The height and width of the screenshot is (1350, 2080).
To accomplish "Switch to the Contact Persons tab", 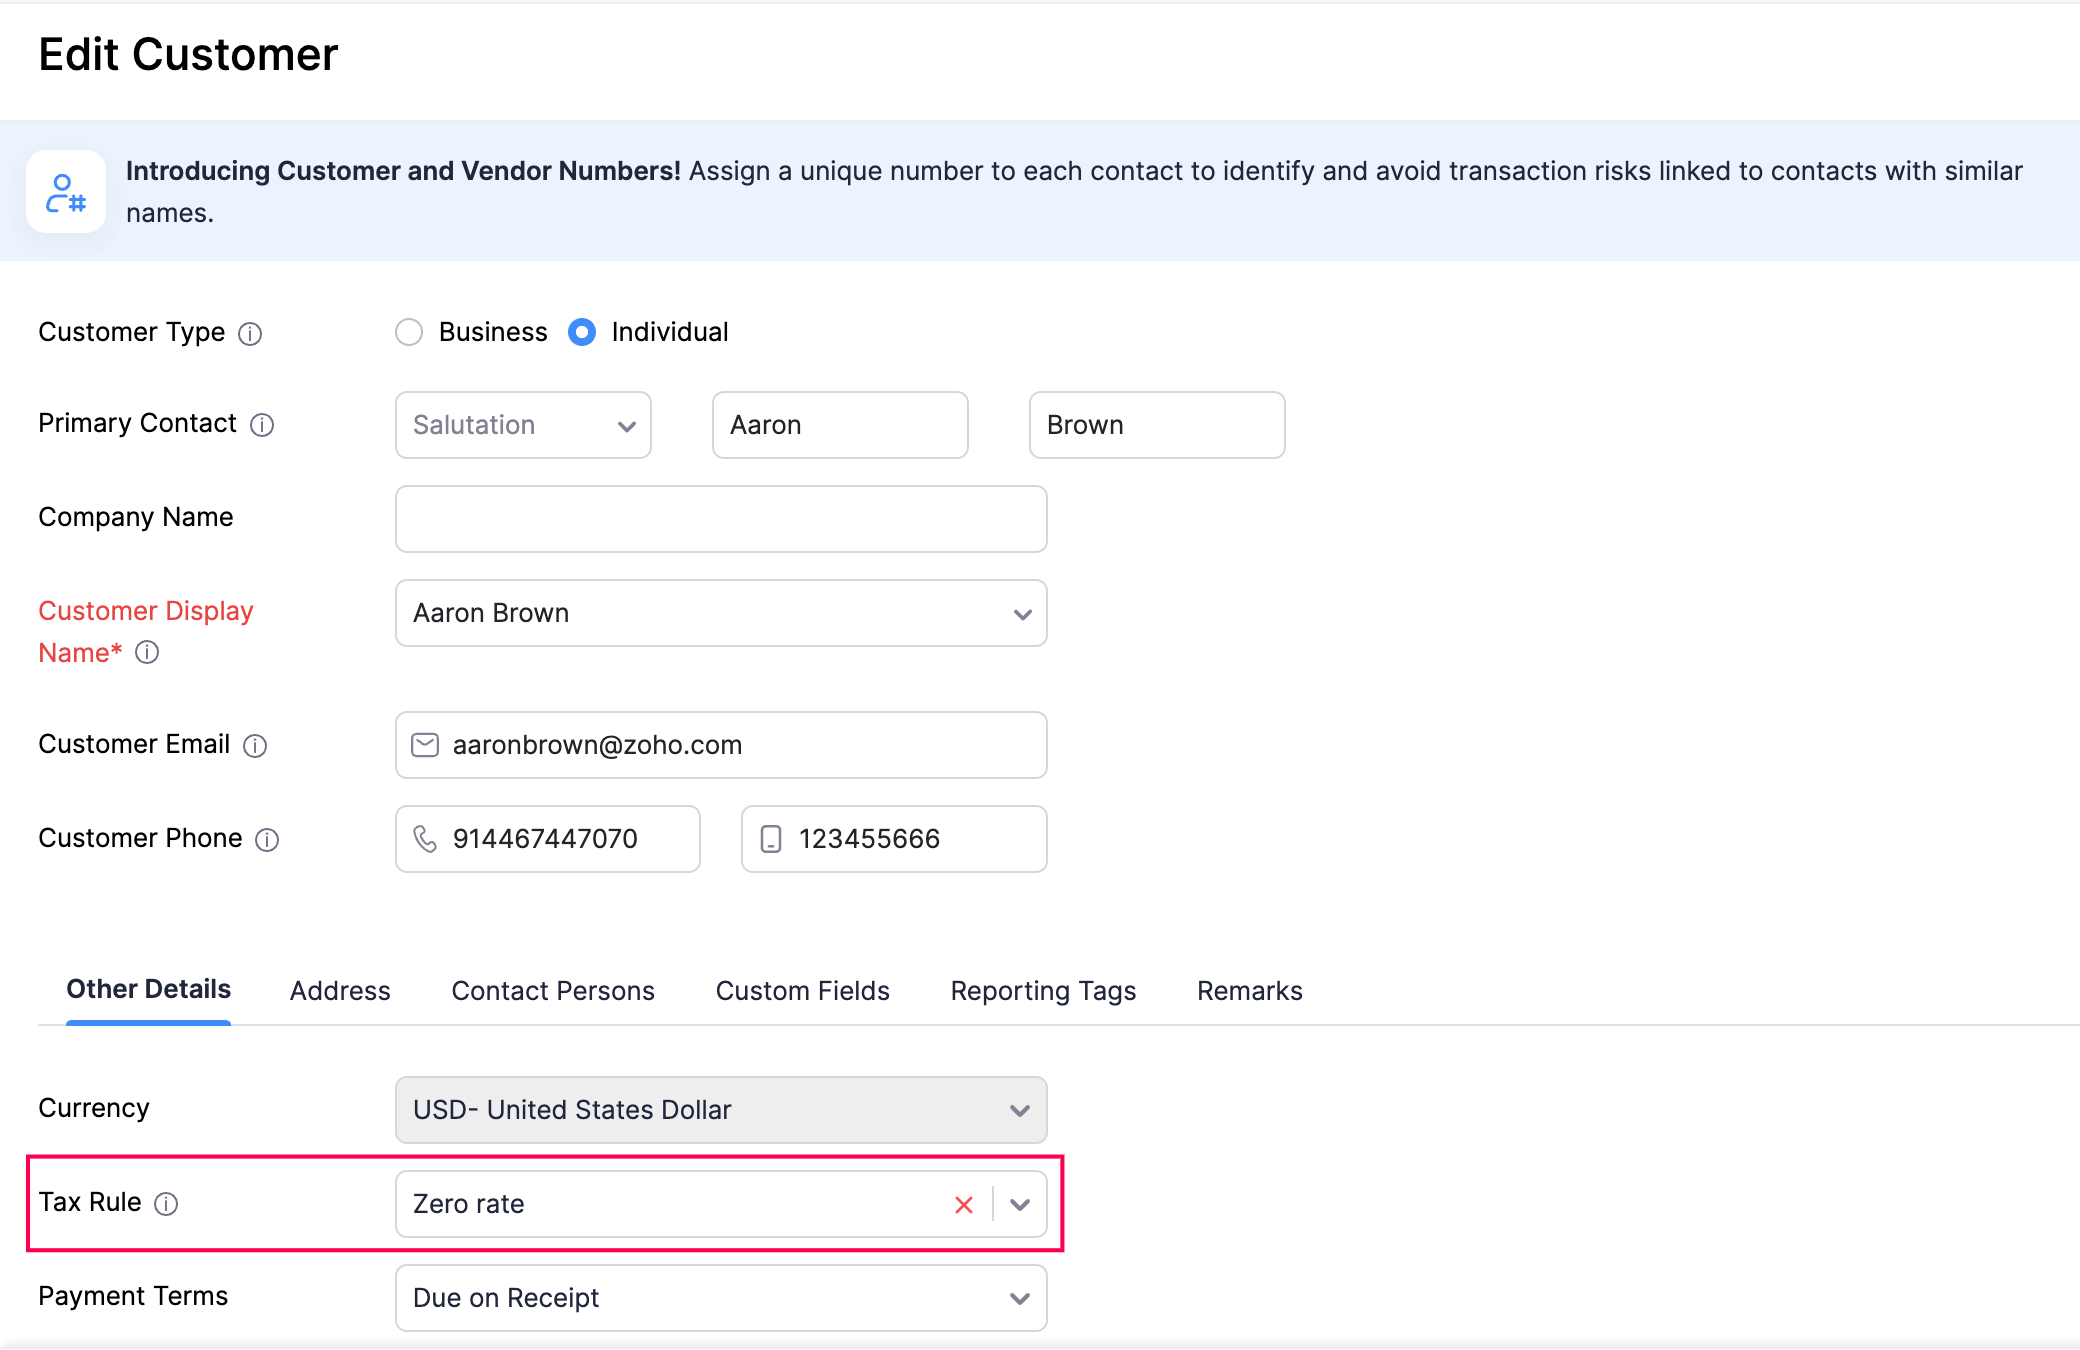I will (x=552, y=991).
